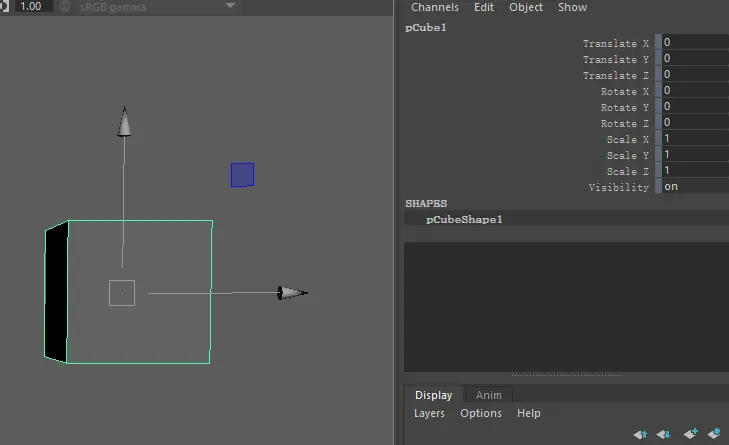The image size is (729, 445).
Task: Open the Object menu in Channel Box
Action: 526,7
